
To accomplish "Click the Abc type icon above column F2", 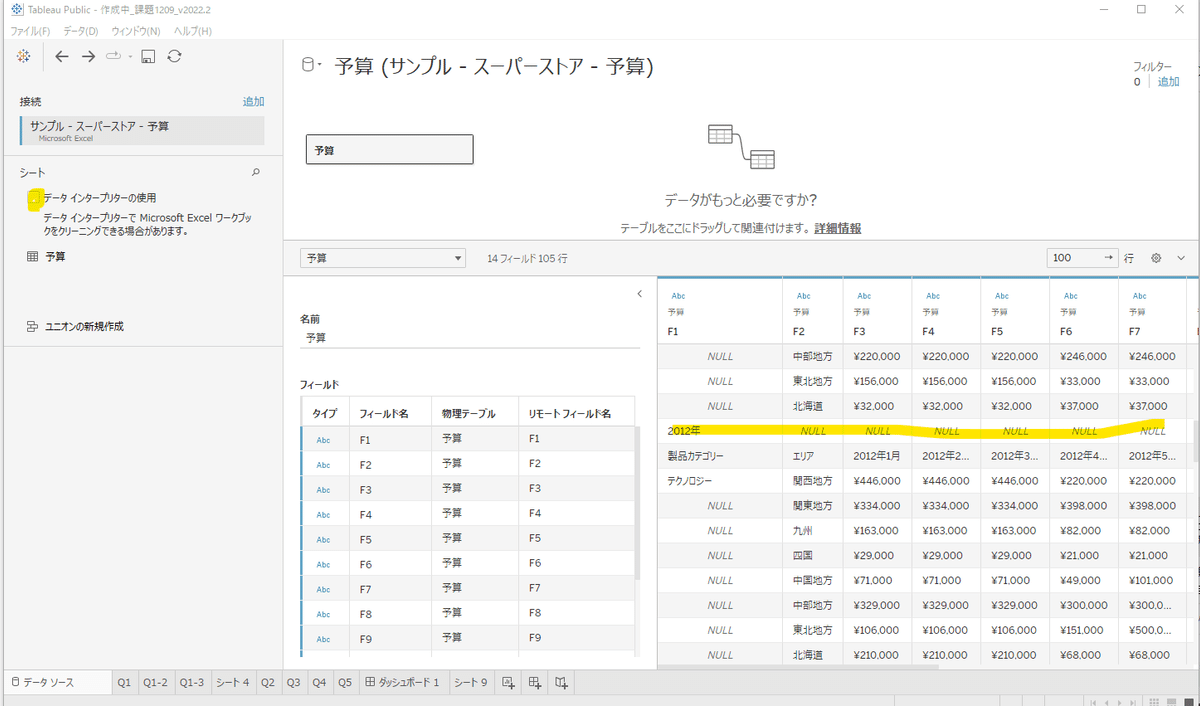I will (x=803, y=296).
